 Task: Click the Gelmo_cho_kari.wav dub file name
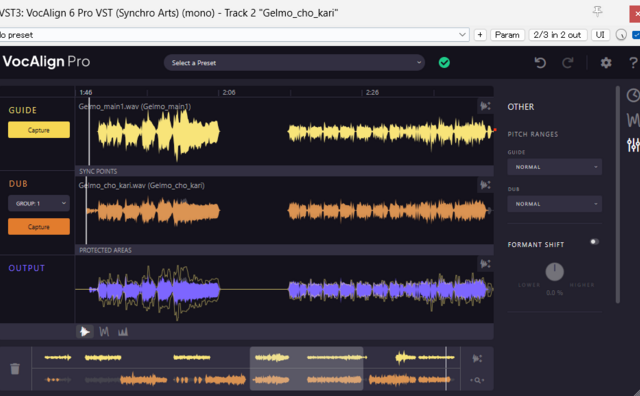[142, 185]
